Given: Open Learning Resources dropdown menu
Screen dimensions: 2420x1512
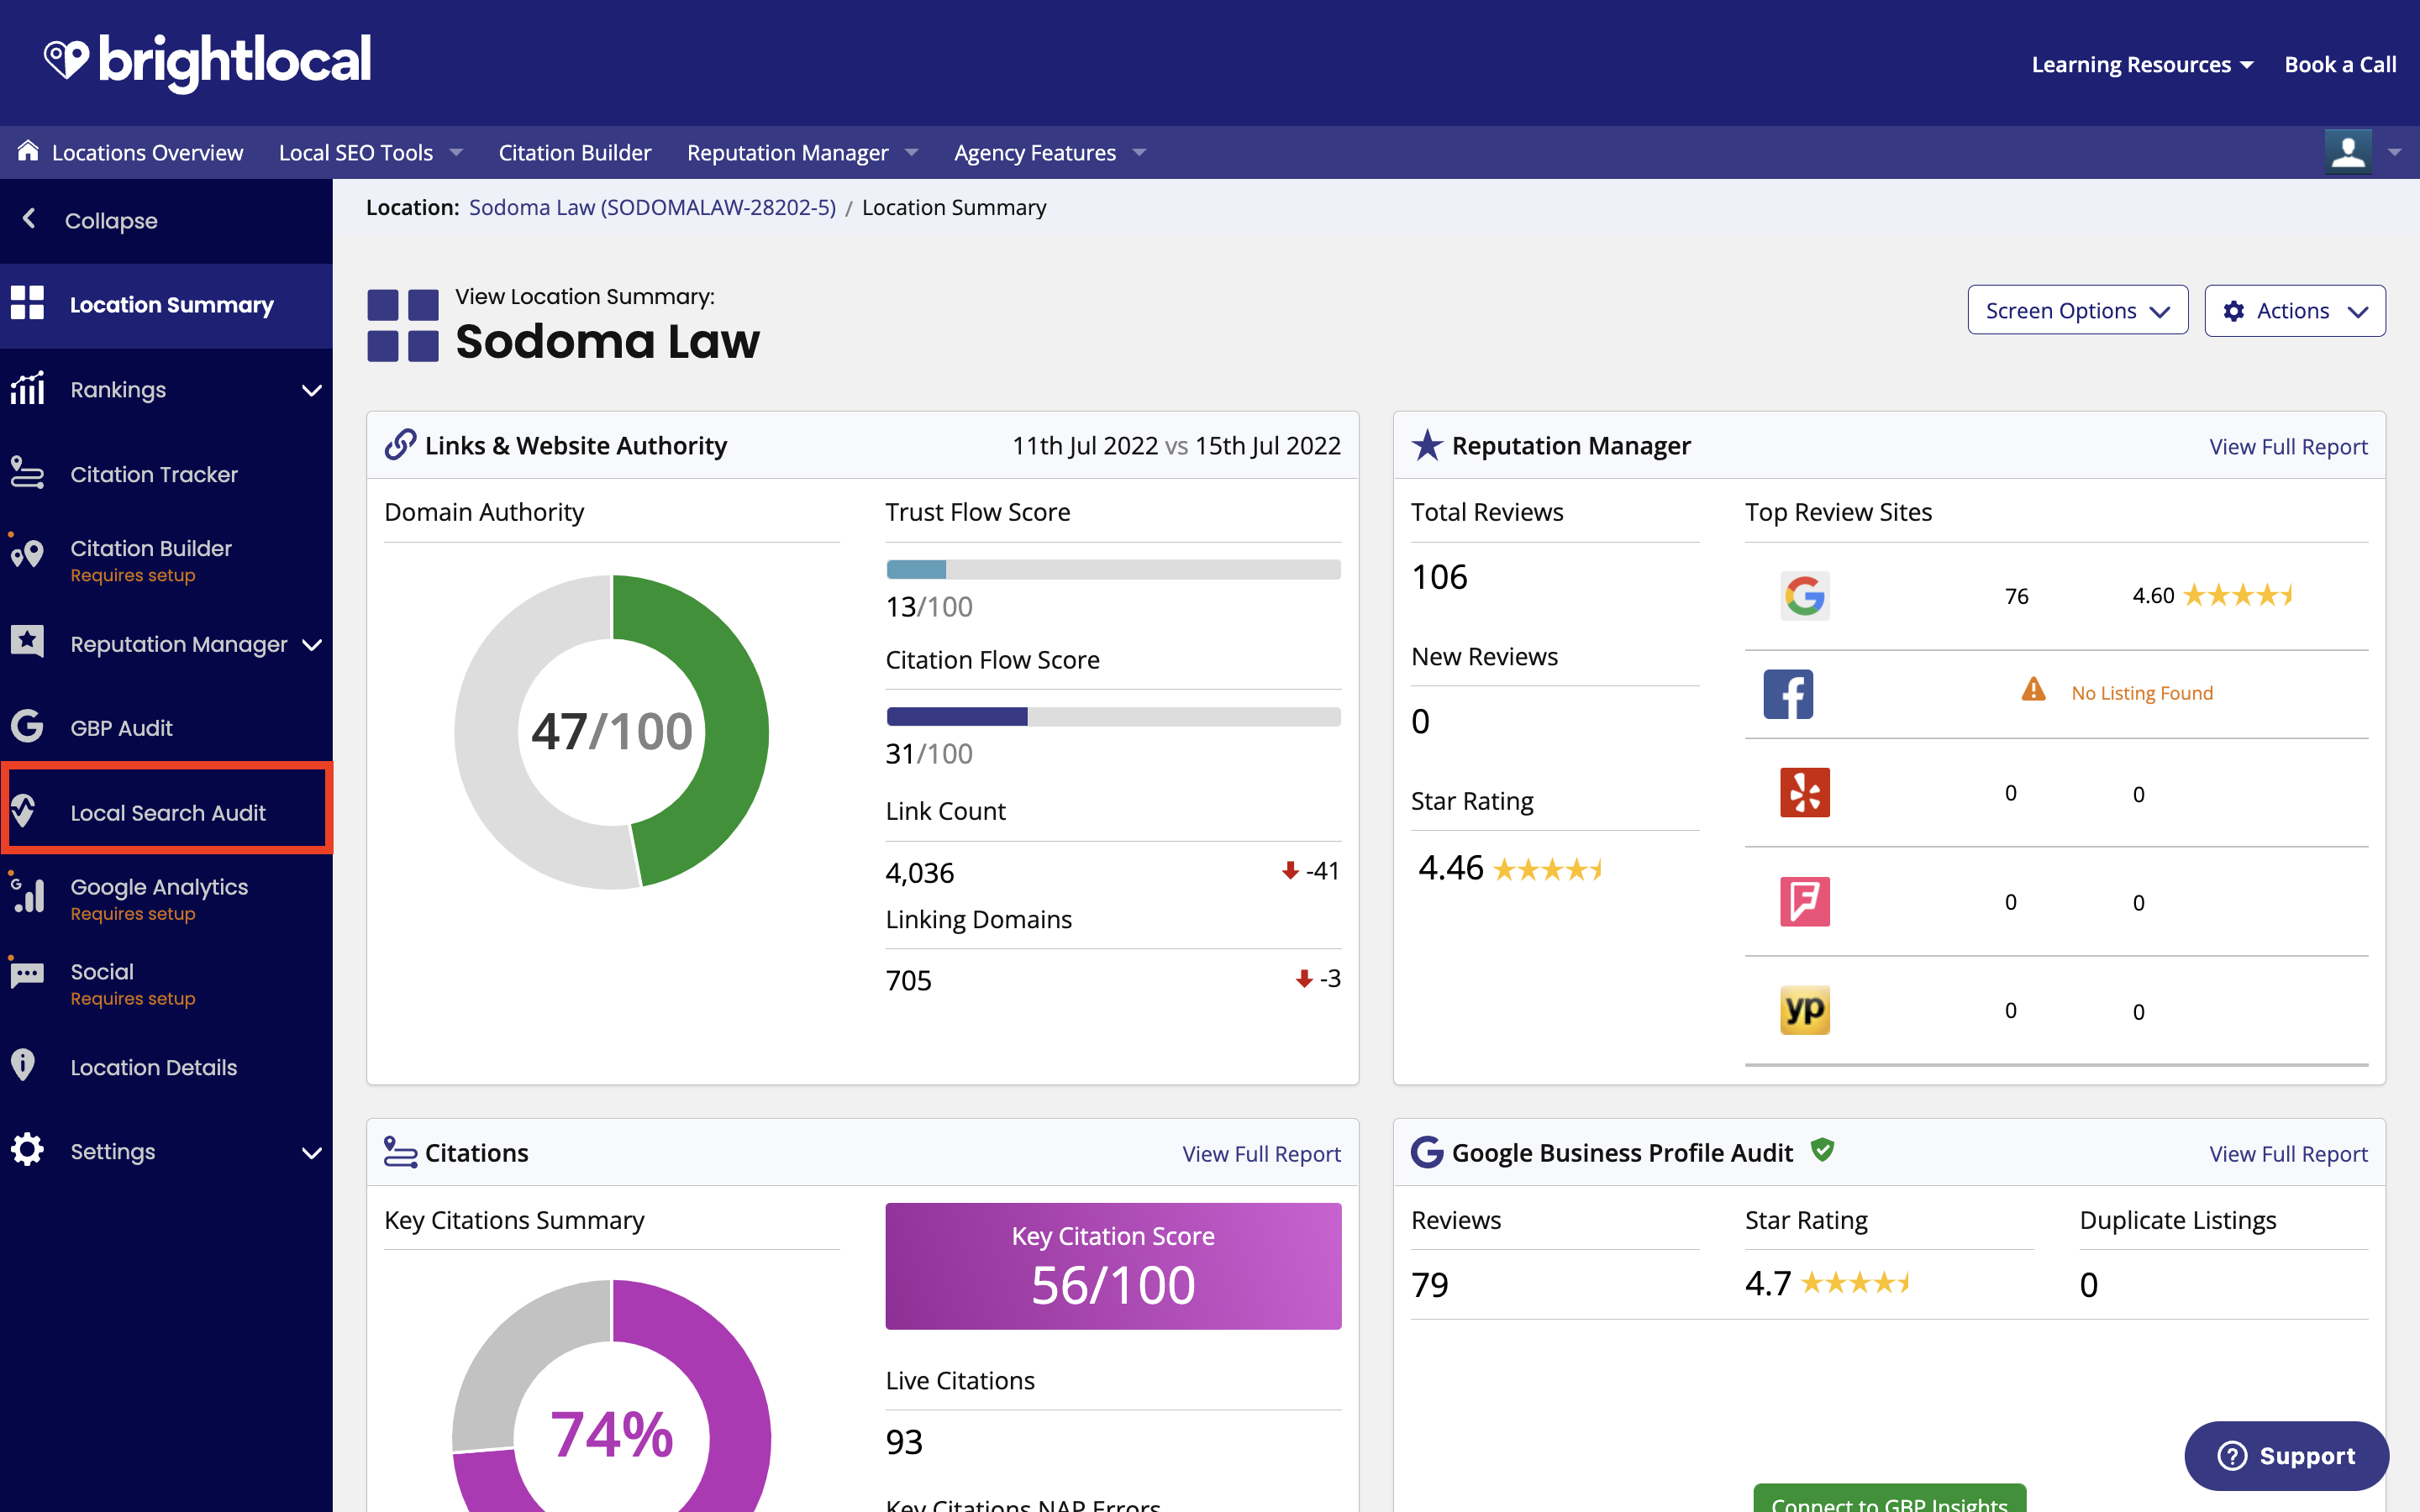Looking at the screenshot, I should click(2142, 64).
